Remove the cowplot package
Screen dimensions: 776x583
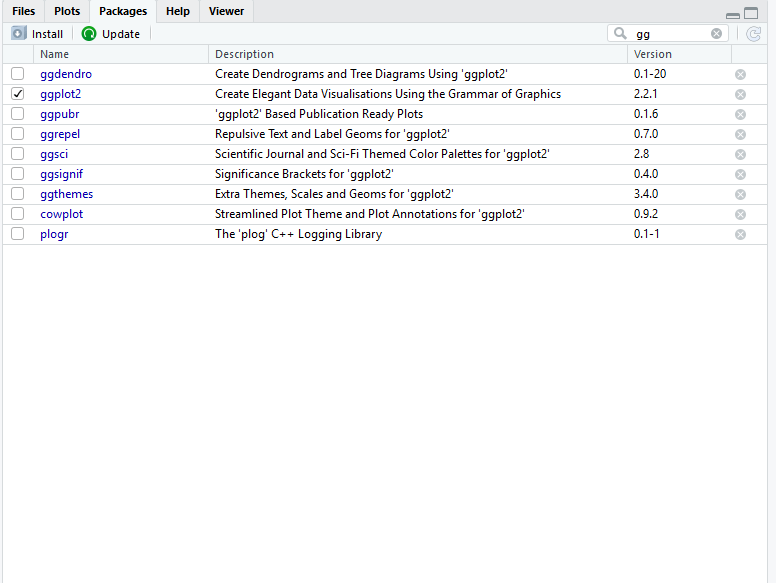point(740,214)
